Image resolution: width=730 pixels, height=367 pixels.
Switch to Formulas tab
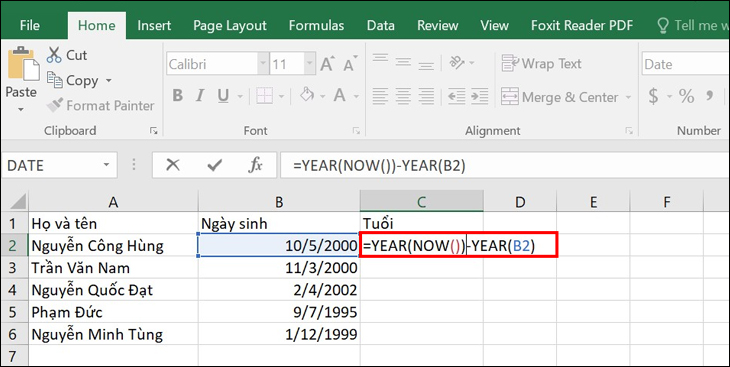(316, 25)
